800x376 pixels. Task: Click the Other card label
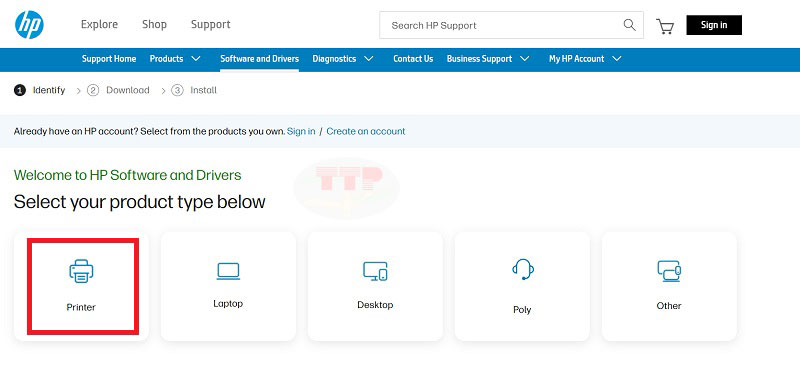(x=669, y=306)
